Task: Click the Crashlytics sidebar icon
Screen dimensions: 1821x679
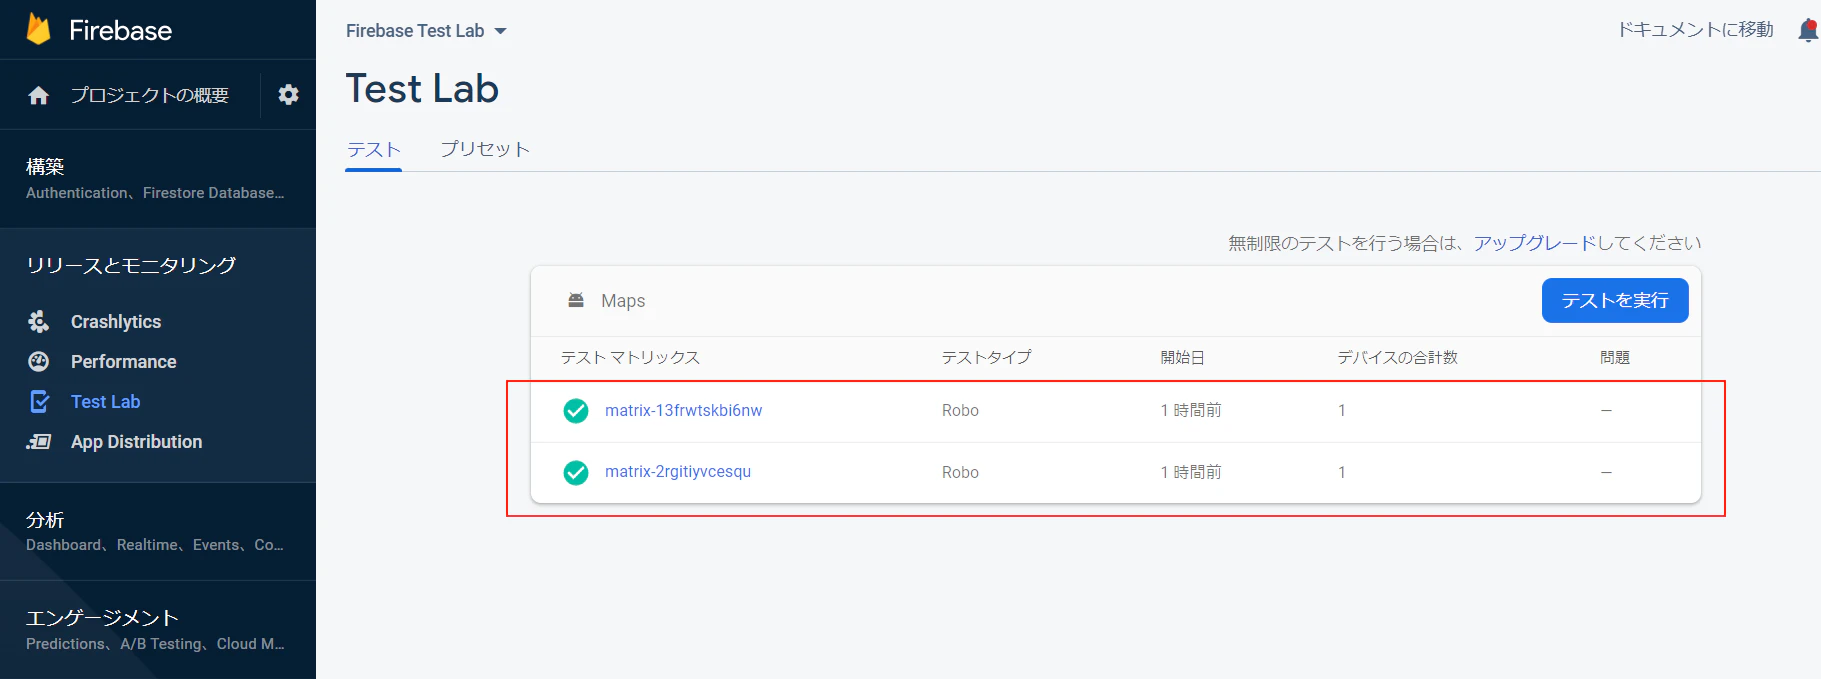Action: pos(39,321)
